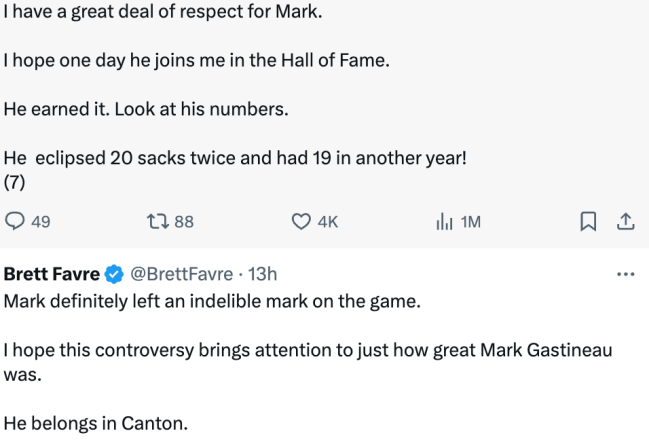Bookmark the tweet with the bookmark icon
Screen dimensions: 649x448
tap(589, 222)
